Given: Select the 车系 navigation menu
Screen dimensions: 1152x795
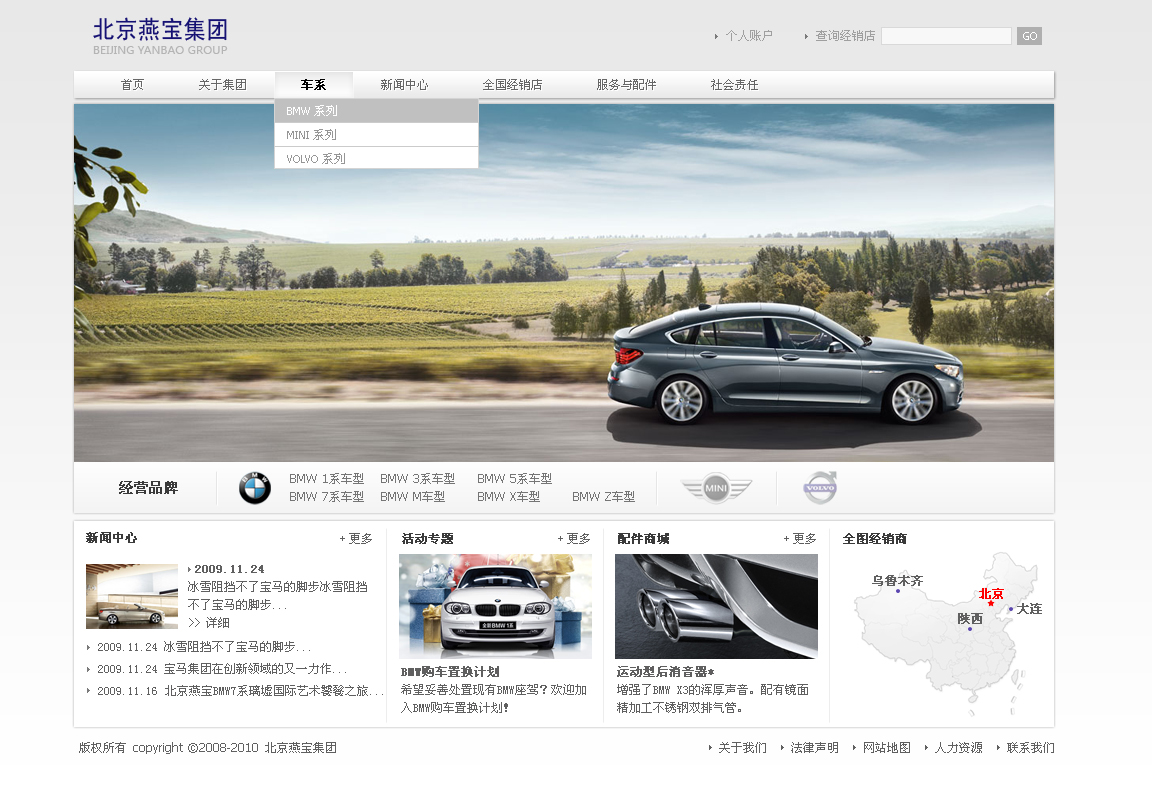Looking at the screenshot, I should (314, 84).
